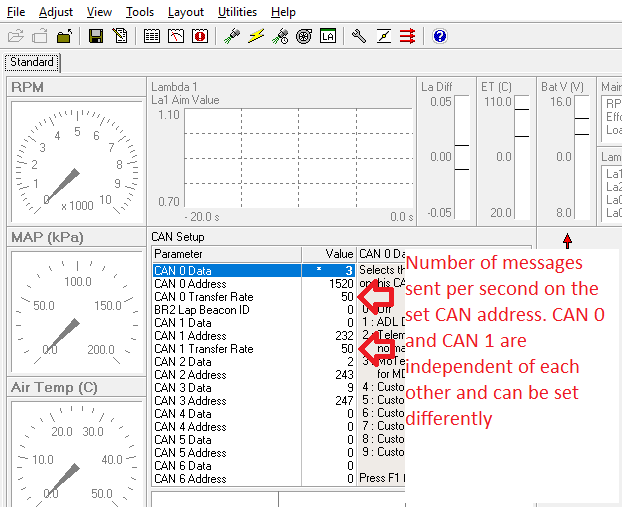Click the Value column header

click(340, 255)
